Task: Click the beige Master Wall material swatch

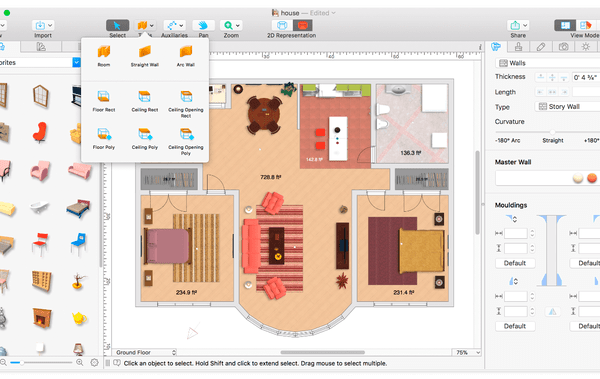Action: point(578,178)
